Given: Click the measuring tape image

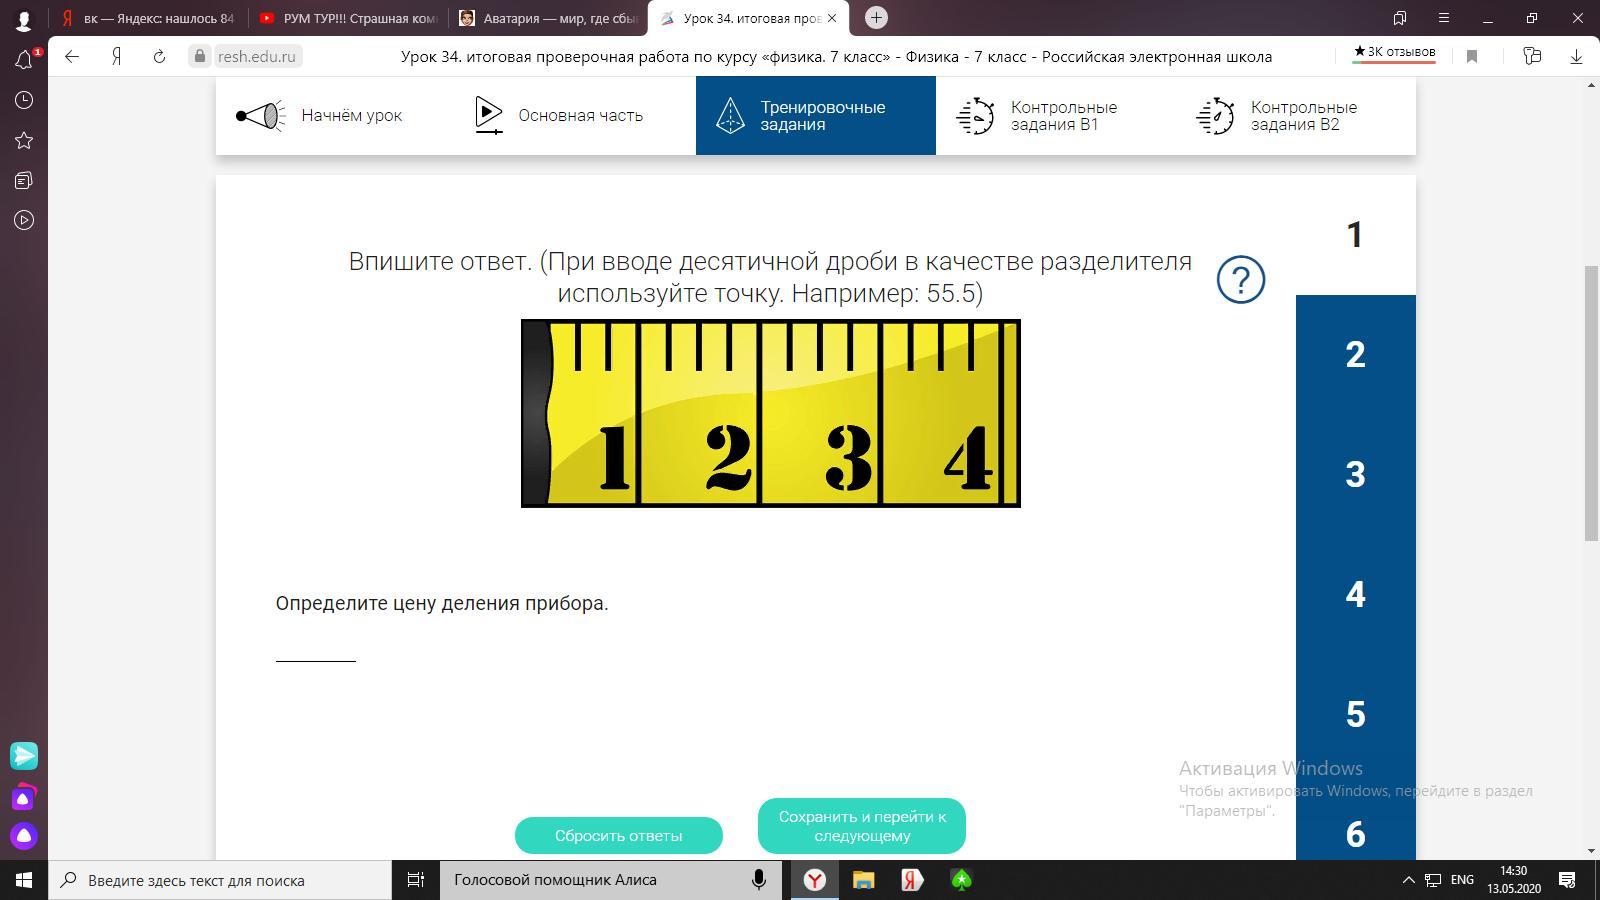Looking at the screenshot, I should click(x=771, y=413).
